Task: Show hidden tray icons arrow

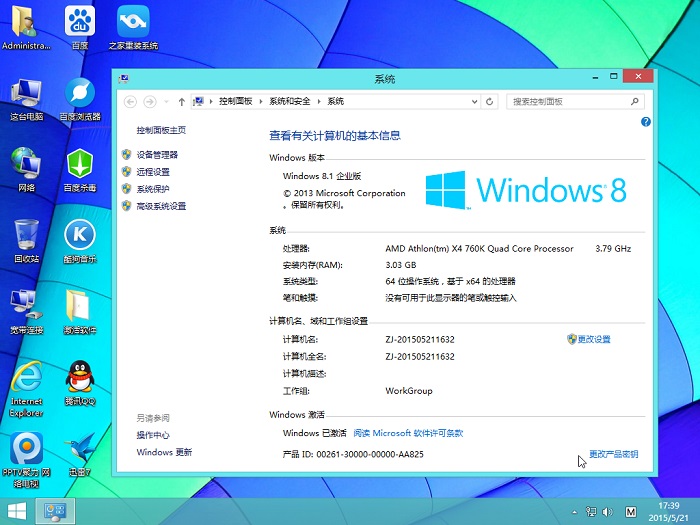Action: click(x=575, y=512)
